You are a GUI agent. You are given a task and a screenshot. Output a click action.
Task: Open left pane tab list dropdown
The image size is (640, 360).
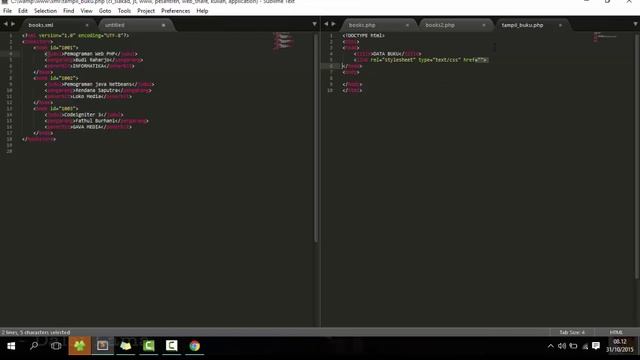(x=314, y=24)
